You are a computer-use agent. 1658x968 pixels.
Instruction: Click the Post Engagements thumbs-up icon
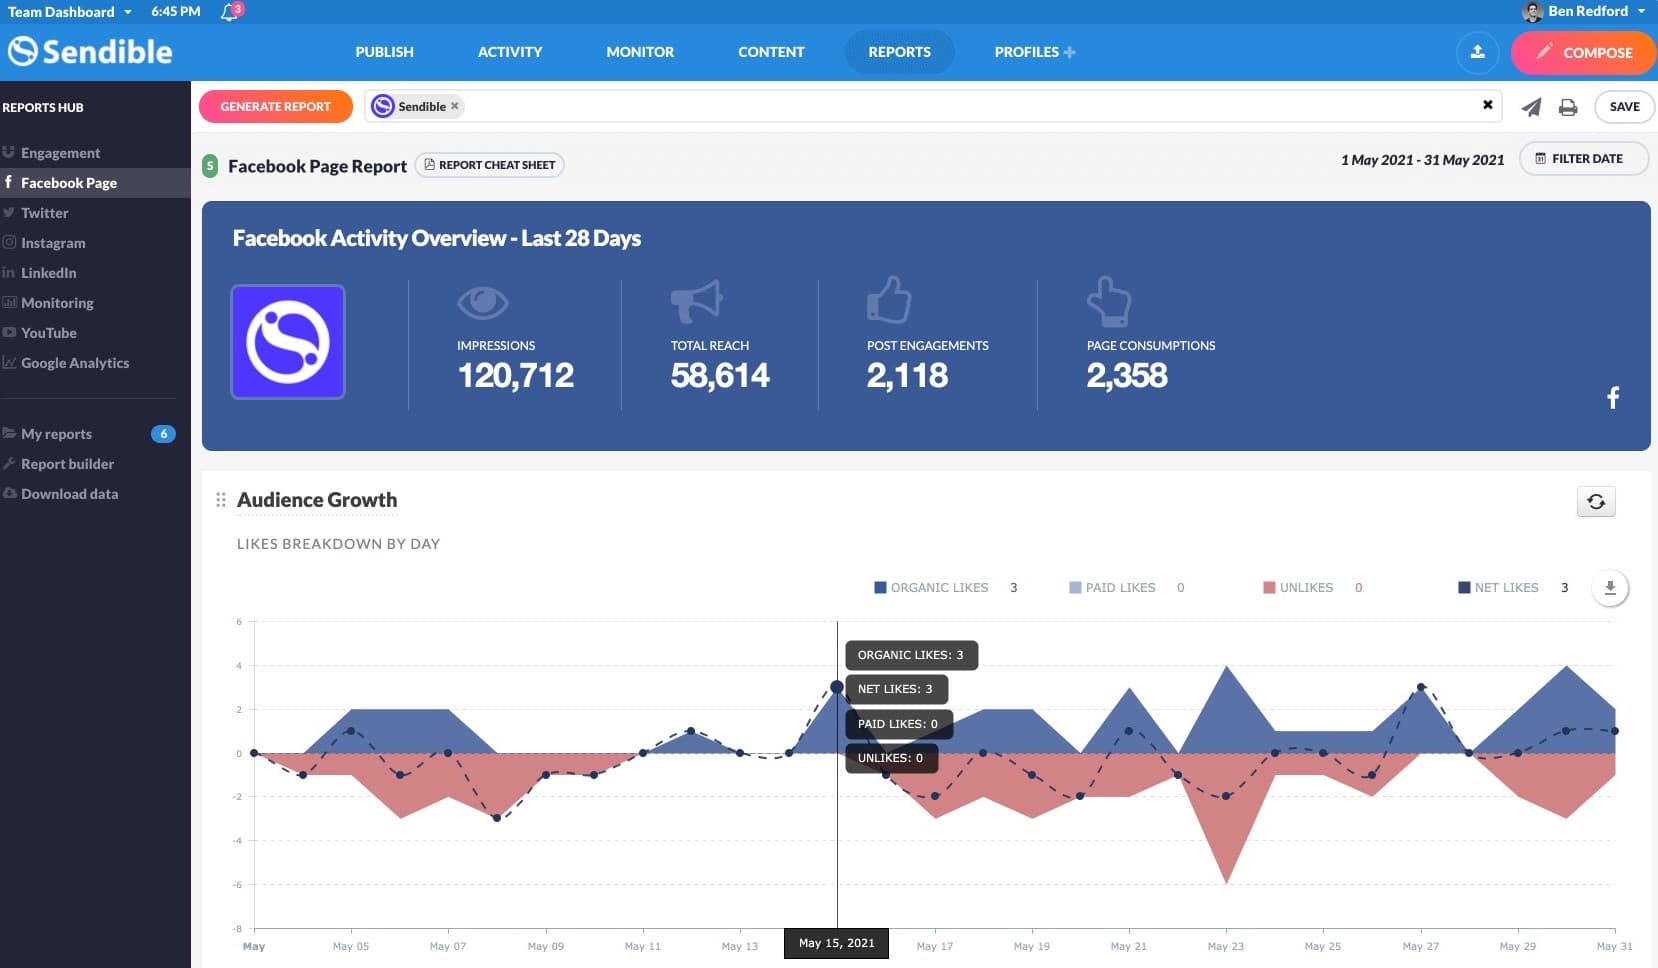889,299
